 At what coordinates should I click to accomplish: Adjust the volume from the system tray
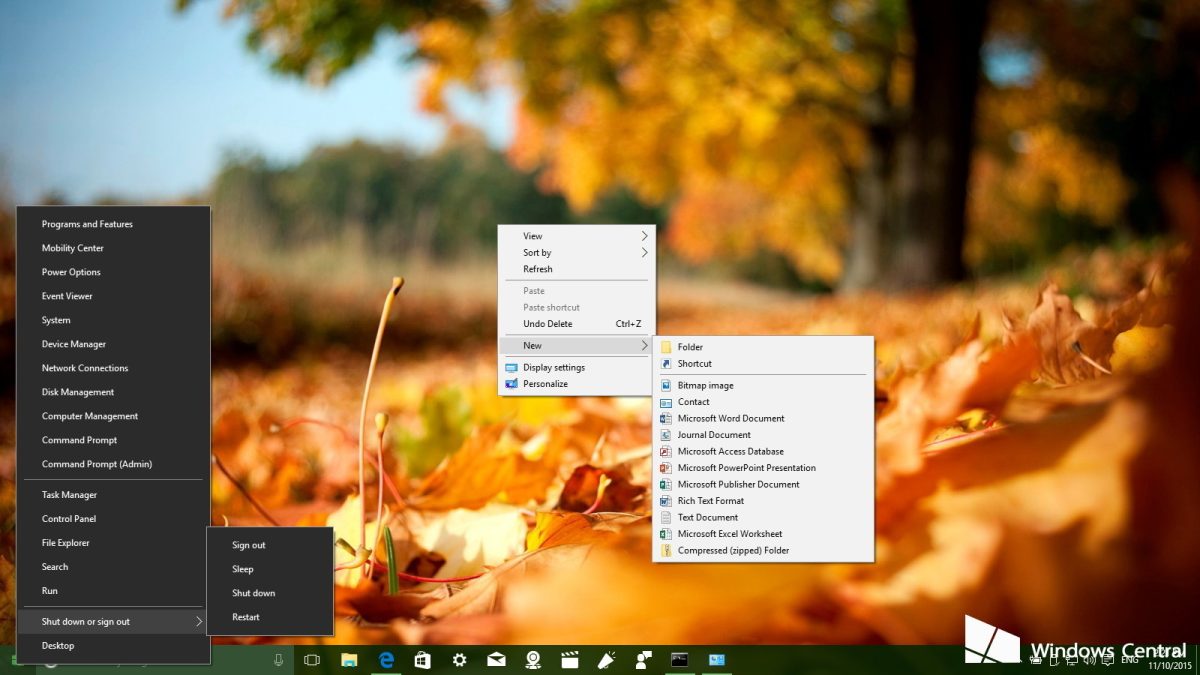coord(1089,661)
